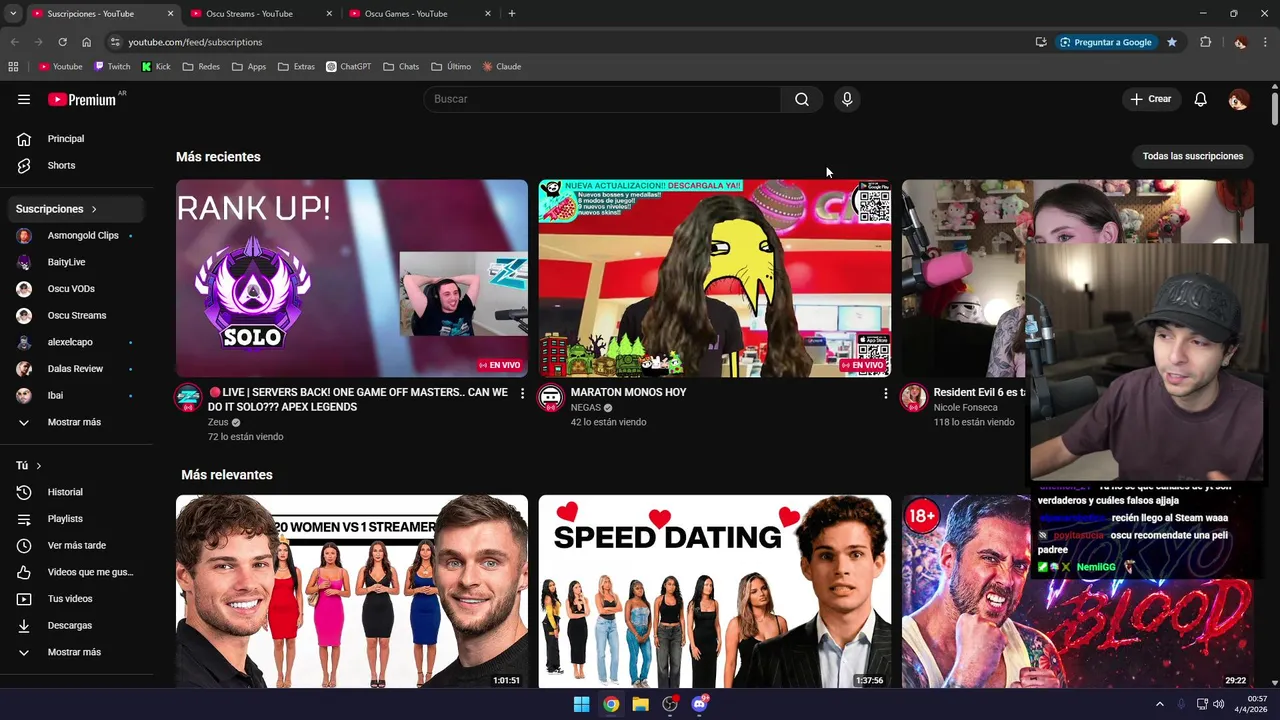1280x720 pixels.
Task: Open alexelcapo channel
Action: 76,342
